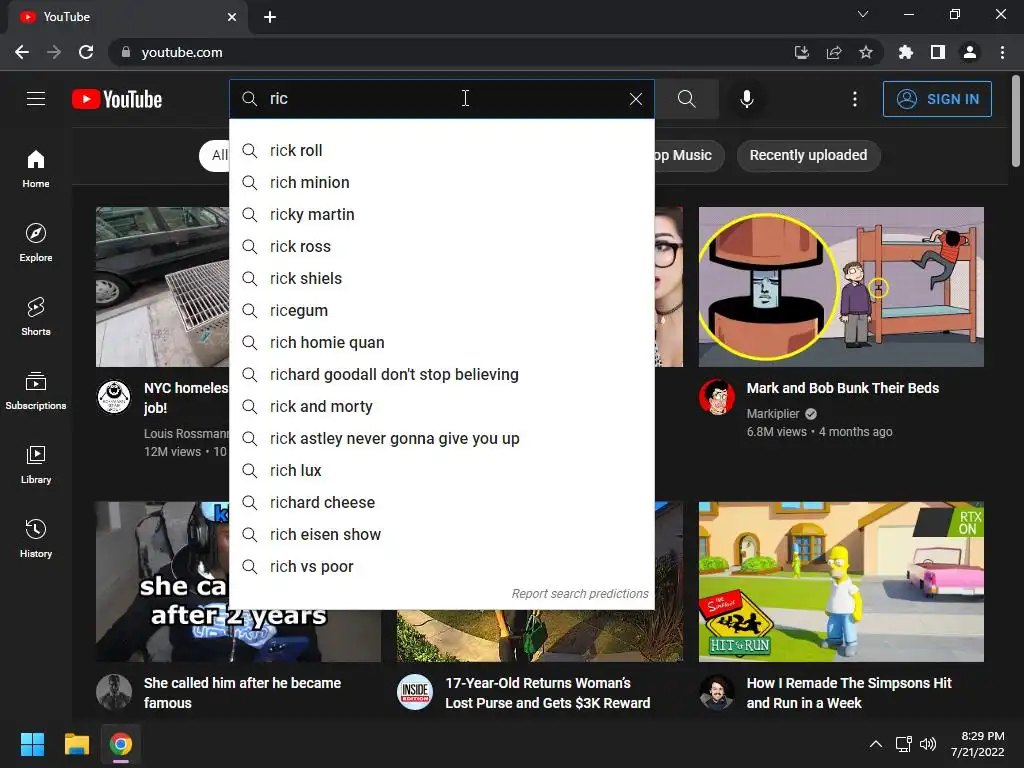Click Markiplier channel avatar
The height and width of the screenshot is (768, 1024).
pyautogui.click(x=717, y=396)
